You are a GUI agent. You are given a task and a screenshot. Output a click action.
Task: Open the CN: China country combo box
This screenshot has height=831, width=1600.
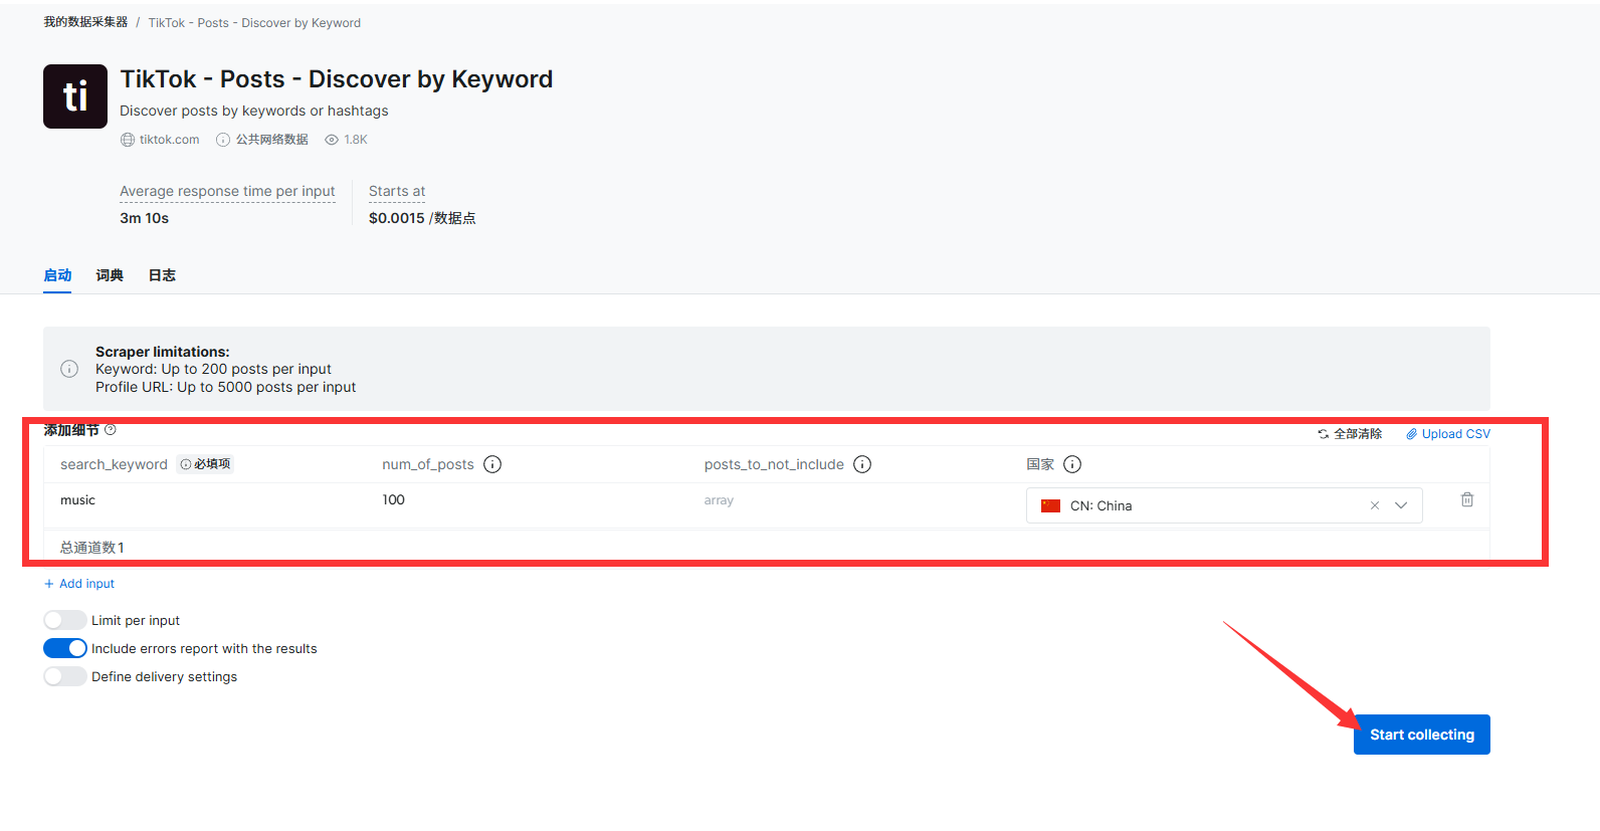click(x=1224, y=506)
